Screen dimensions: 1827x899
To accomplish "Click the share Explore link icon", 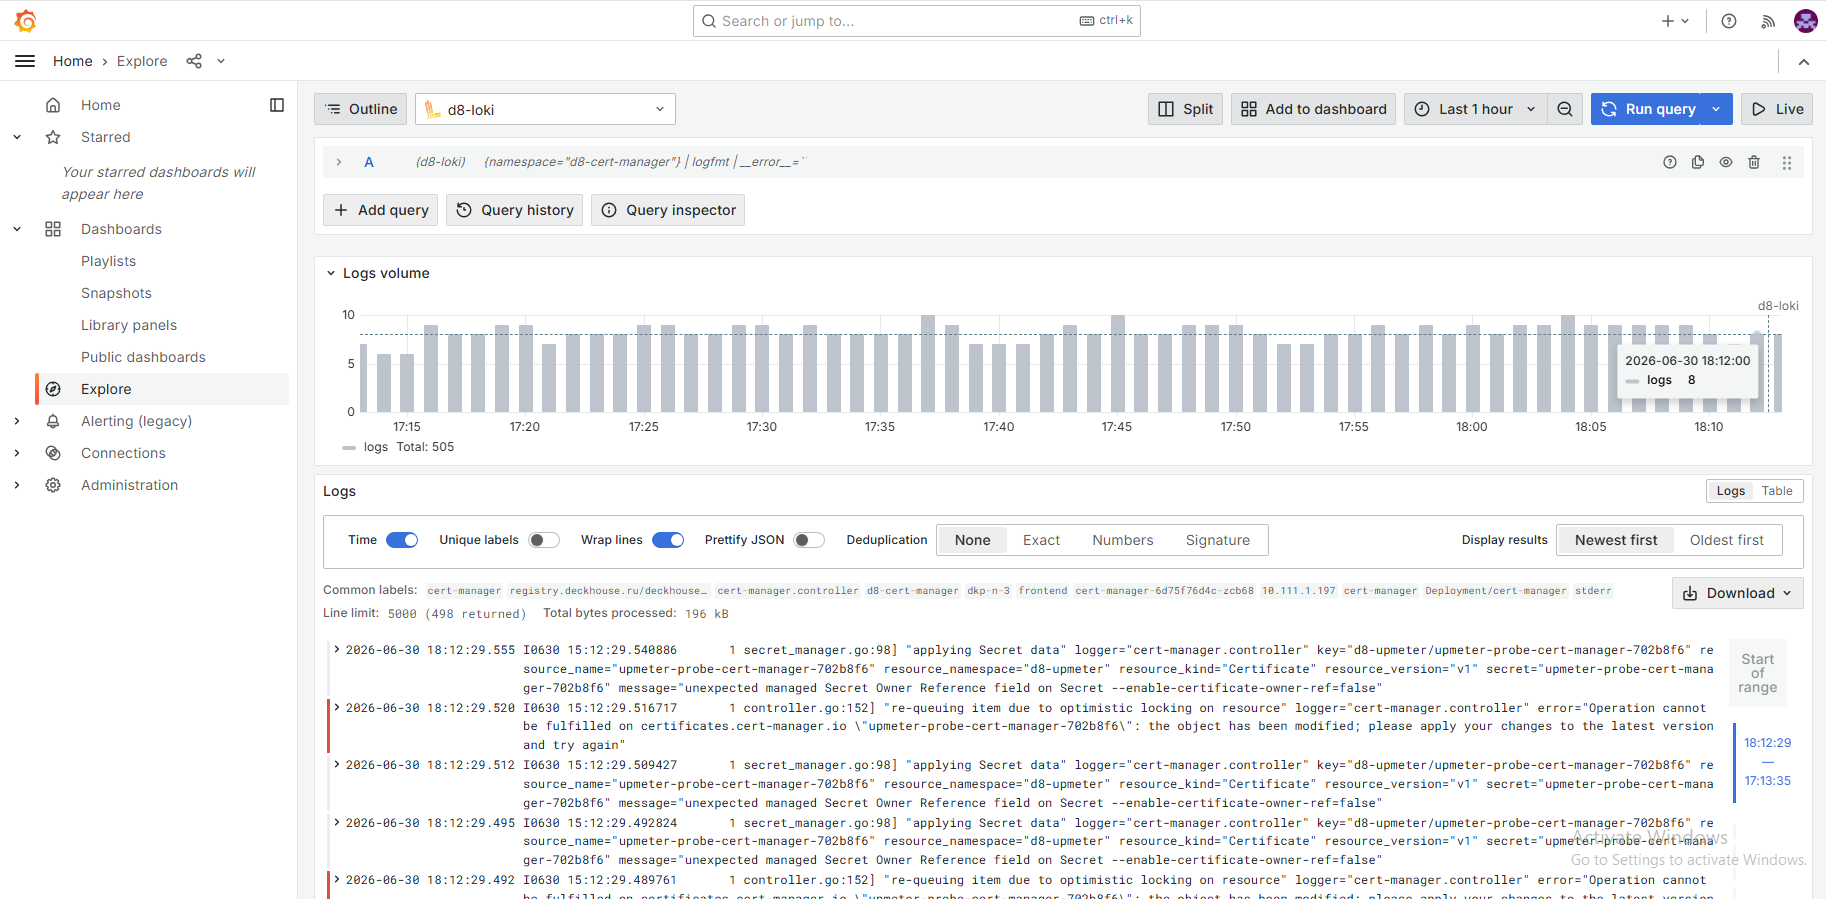I will click(194, 61).
